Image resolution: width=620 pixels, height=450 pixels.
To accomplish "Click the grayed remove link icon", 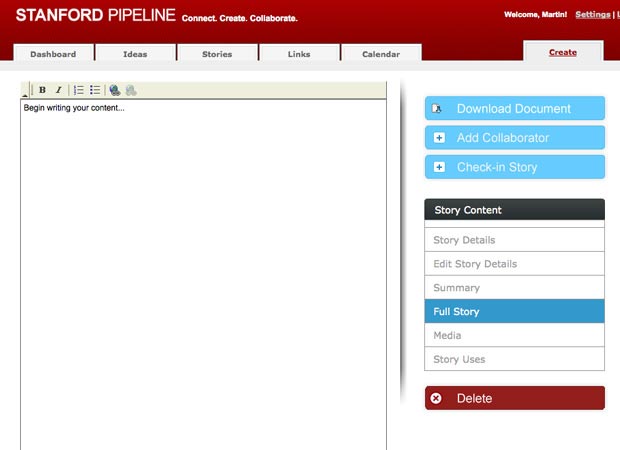I will point(131,90).
